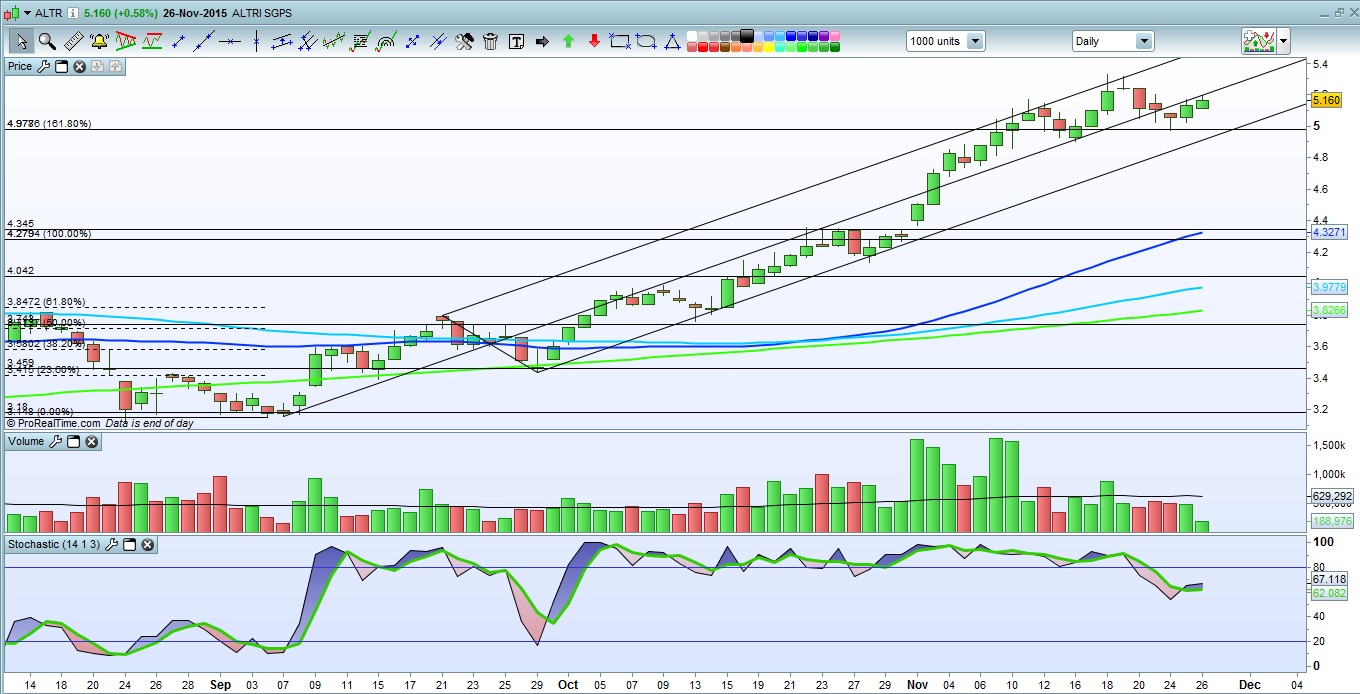
Task: Click the trash can delete-objects icon
Action: click(490, 41)
